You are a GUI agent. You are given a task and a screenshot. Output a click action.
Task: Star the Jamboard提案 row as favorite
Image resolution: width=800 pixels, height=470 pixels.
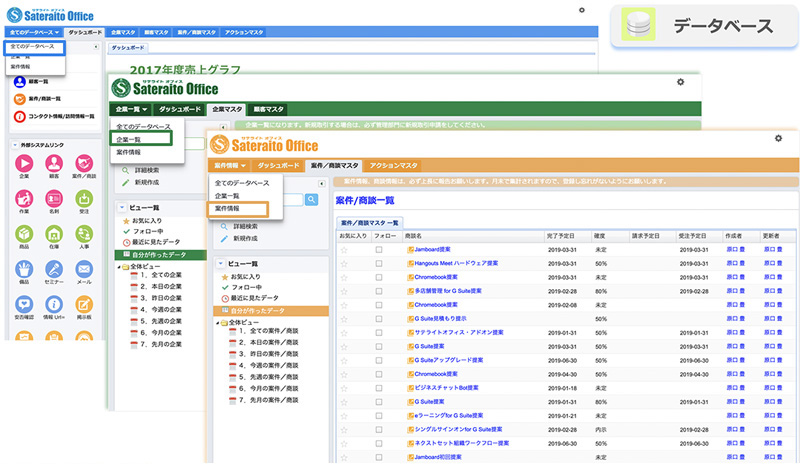(344, 250)
